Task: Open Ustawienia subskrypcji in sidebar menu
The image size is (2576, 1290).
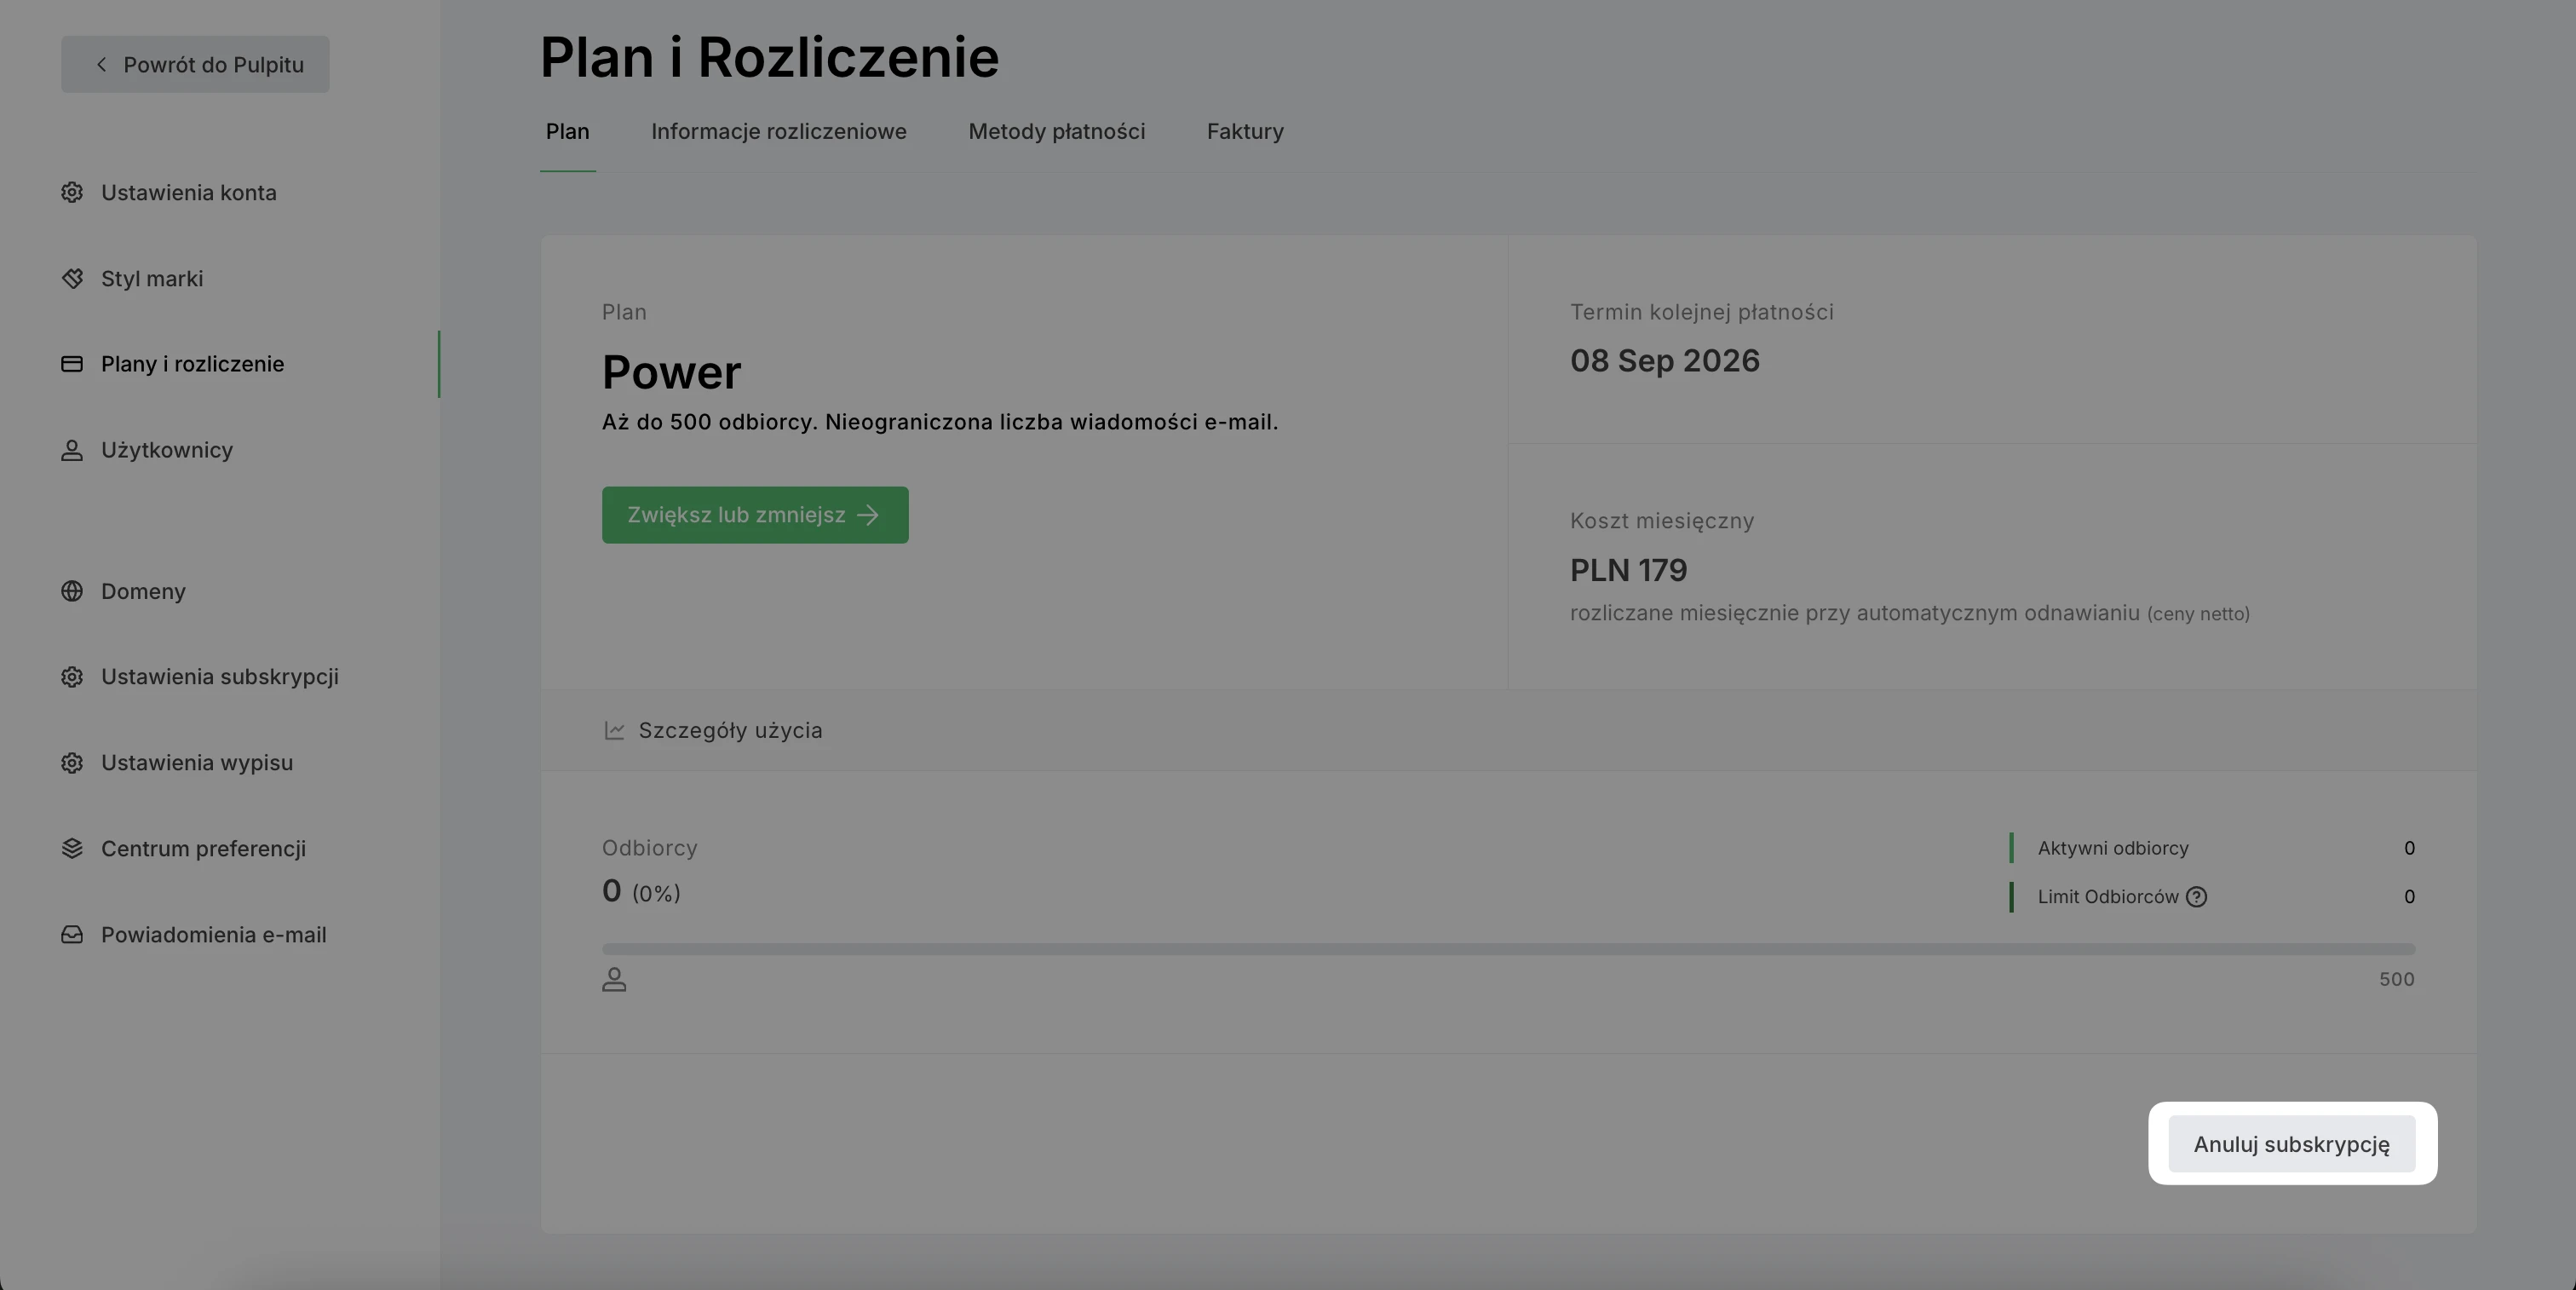Action: [220, 677]
